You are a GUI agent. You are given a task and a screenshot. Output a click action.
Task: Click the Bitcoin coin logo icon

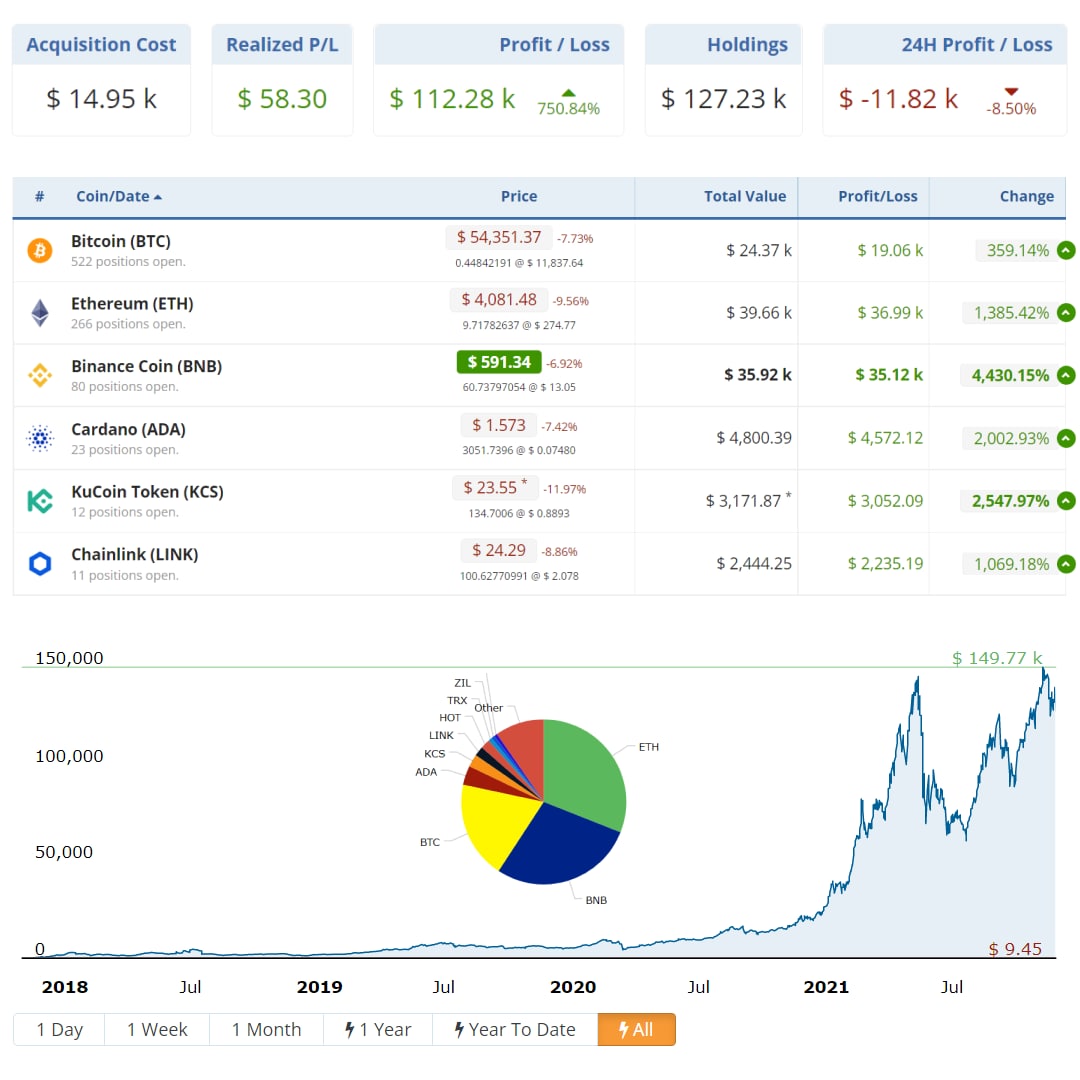tap(39, 251)
